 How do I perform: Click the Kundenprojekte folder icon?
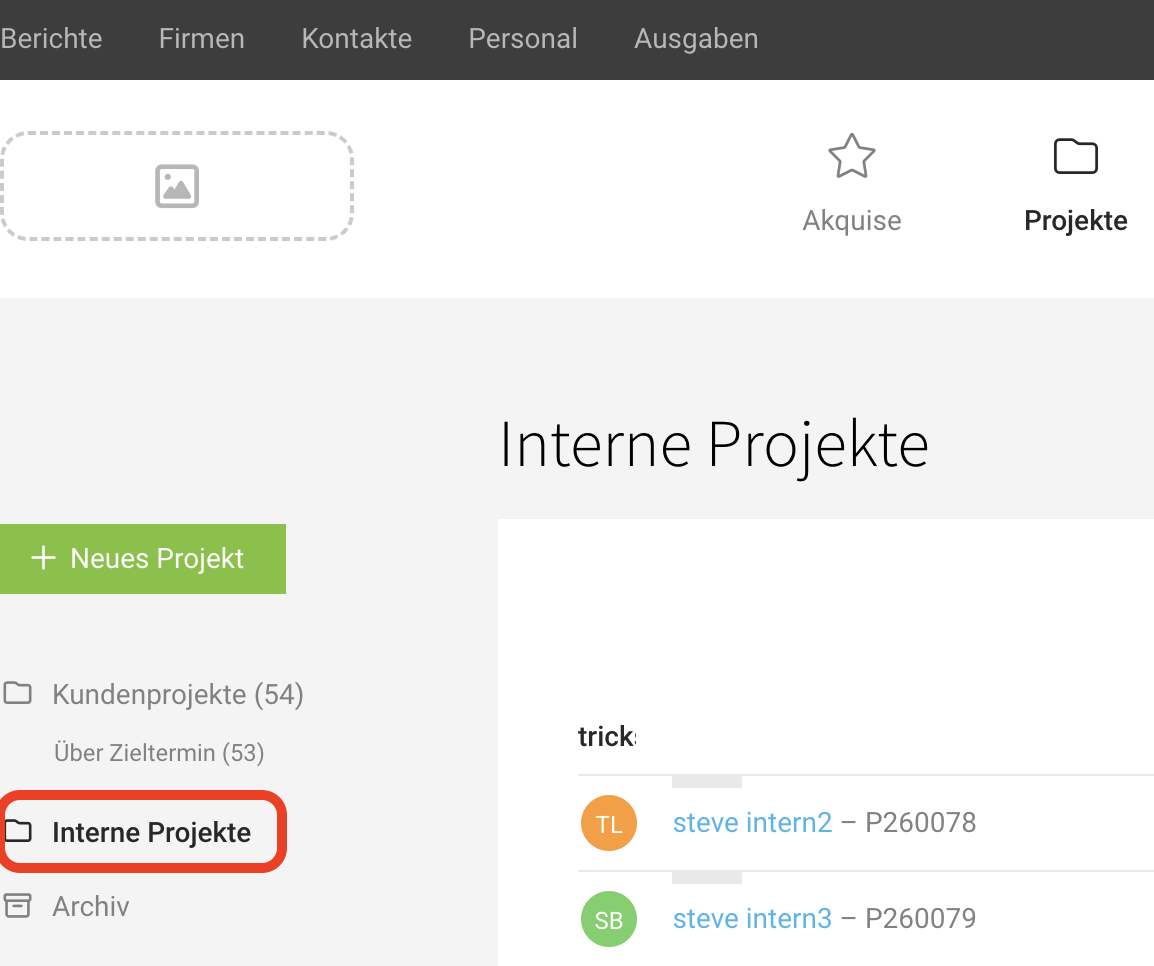pyautogui.click(x=17, y=693)
